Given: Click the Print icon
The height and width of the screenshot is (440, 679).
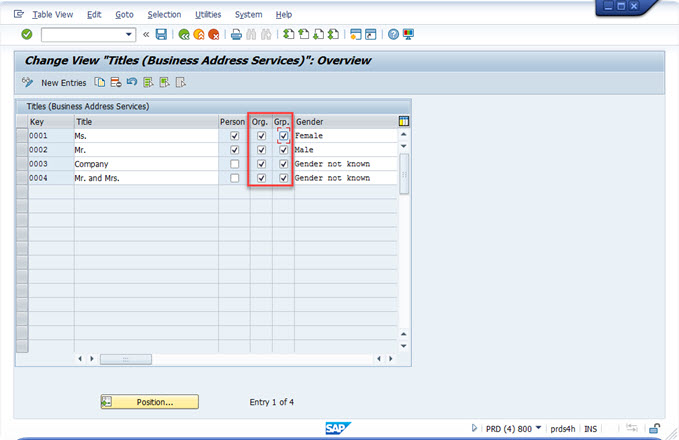Looking at the screenshot, I should [236, 34].
